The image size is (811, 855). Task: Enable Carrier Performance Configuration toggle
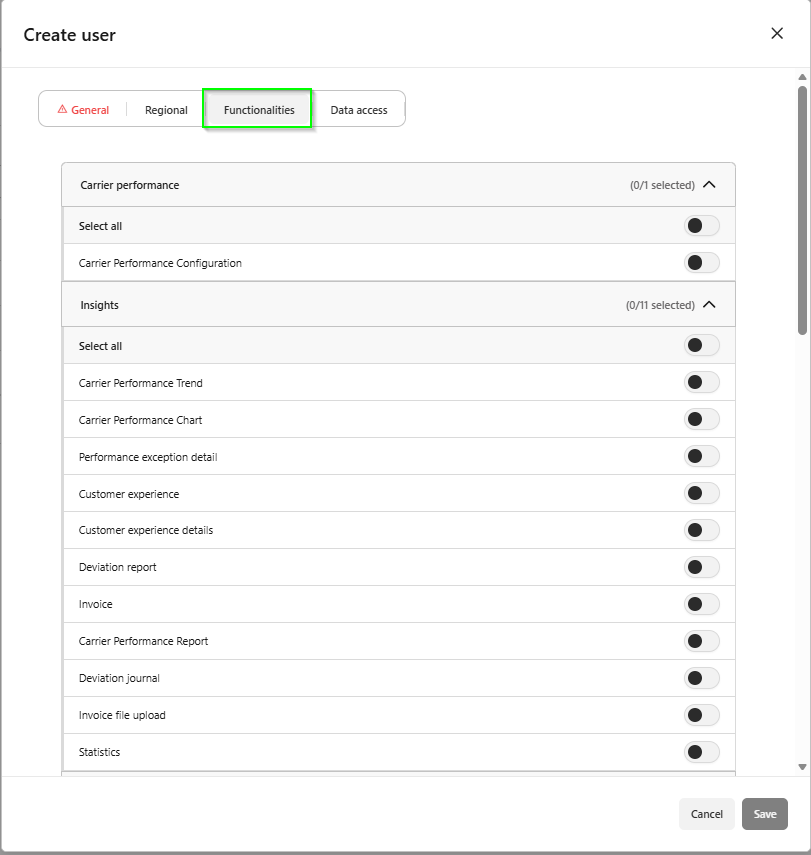coord(701,263)
